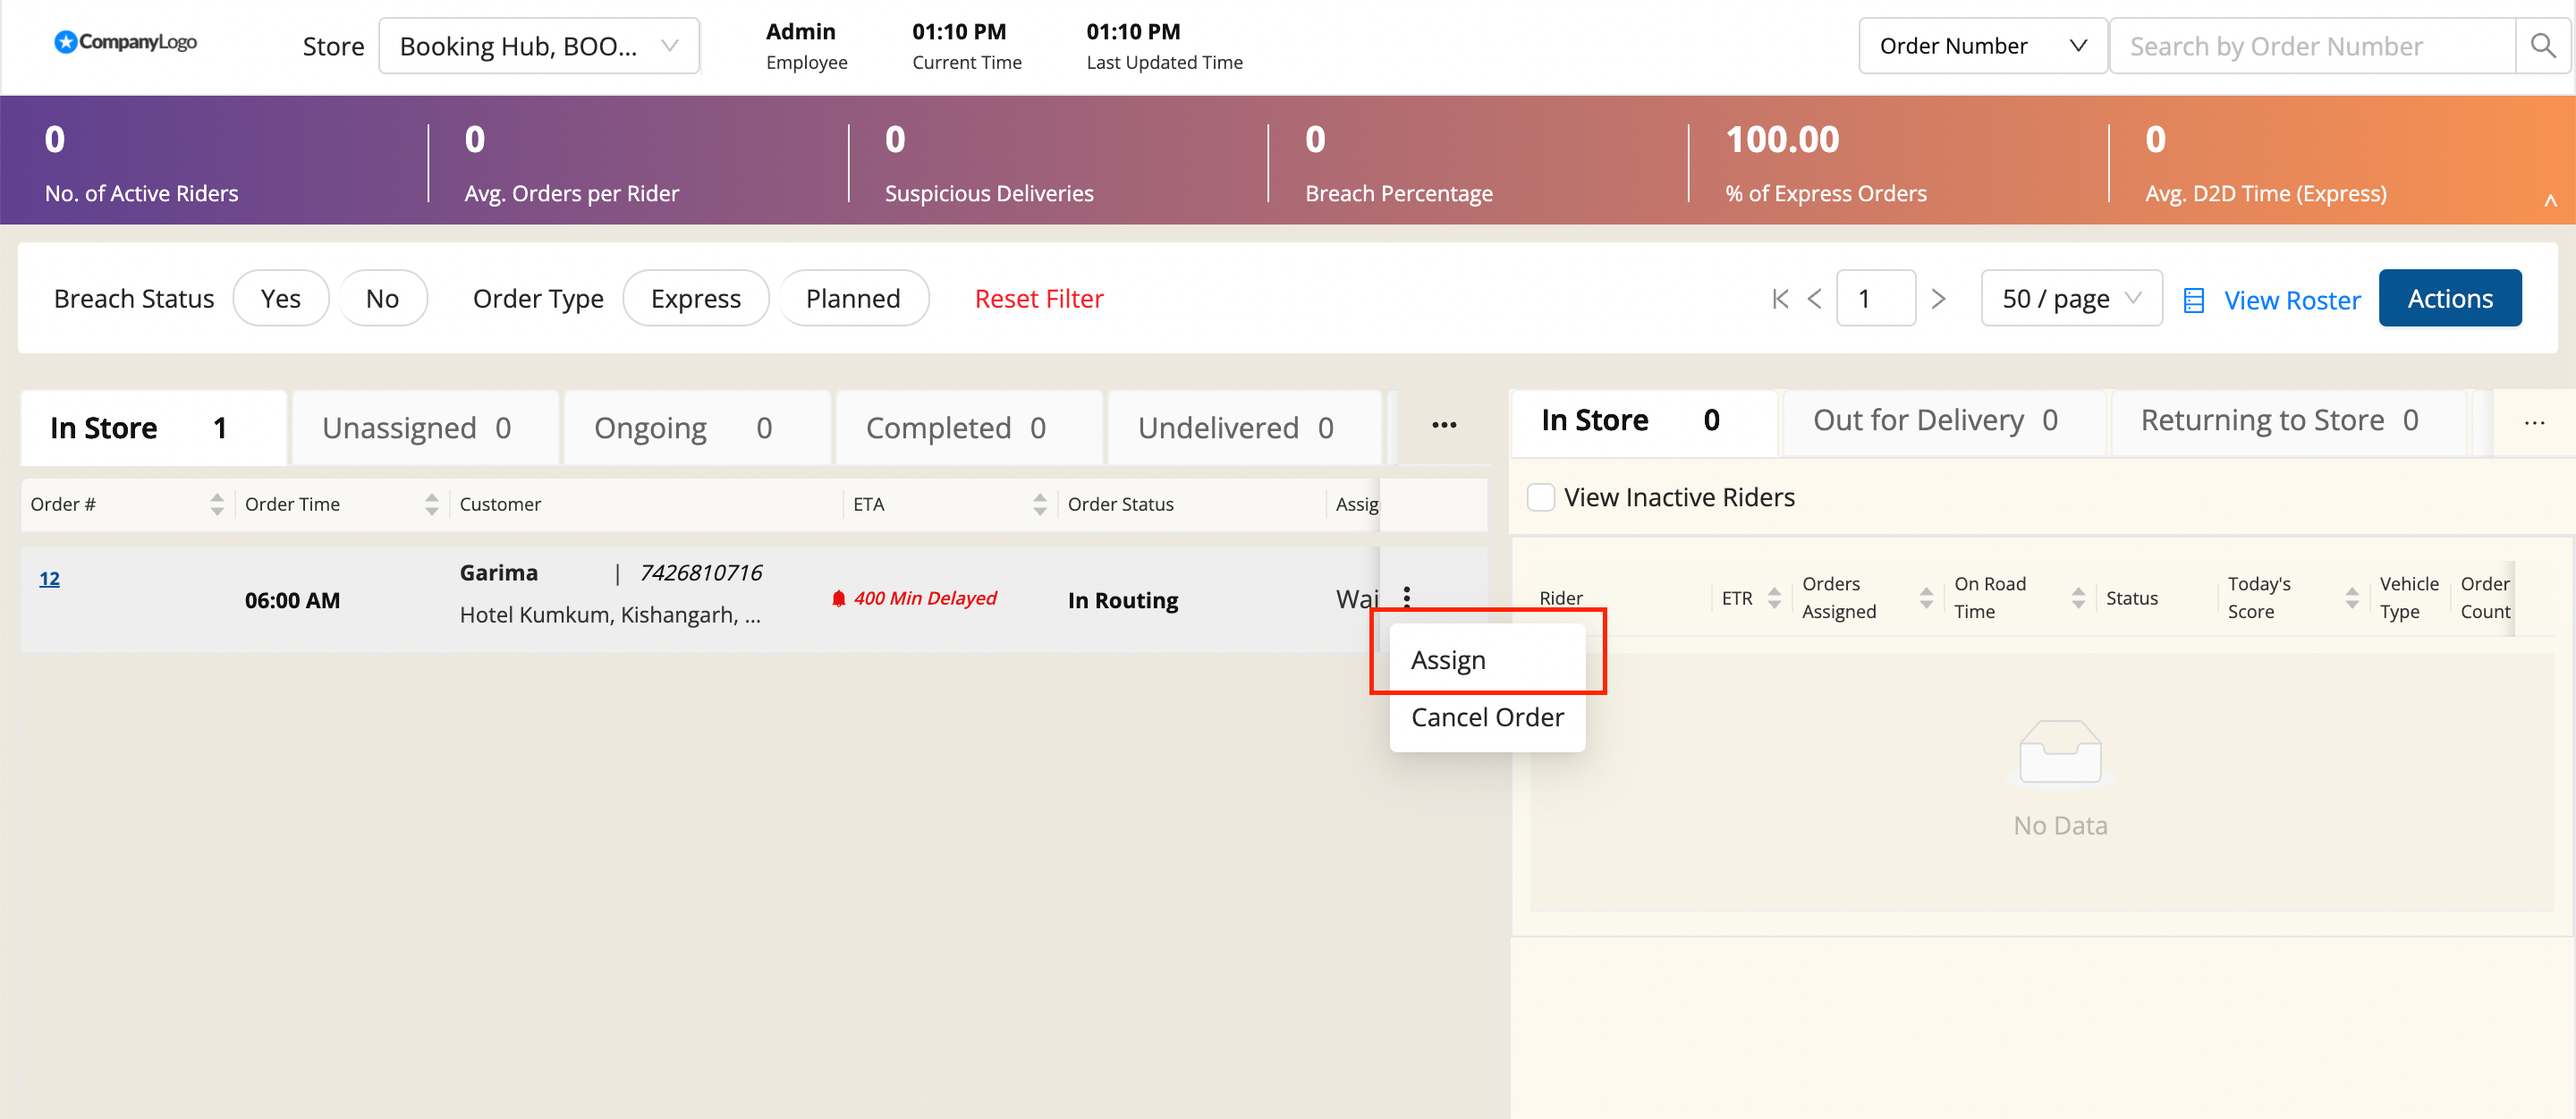Select Assign from the context menu
The width and height of the screenshot is (2576, 1119).
[1448, 660]
